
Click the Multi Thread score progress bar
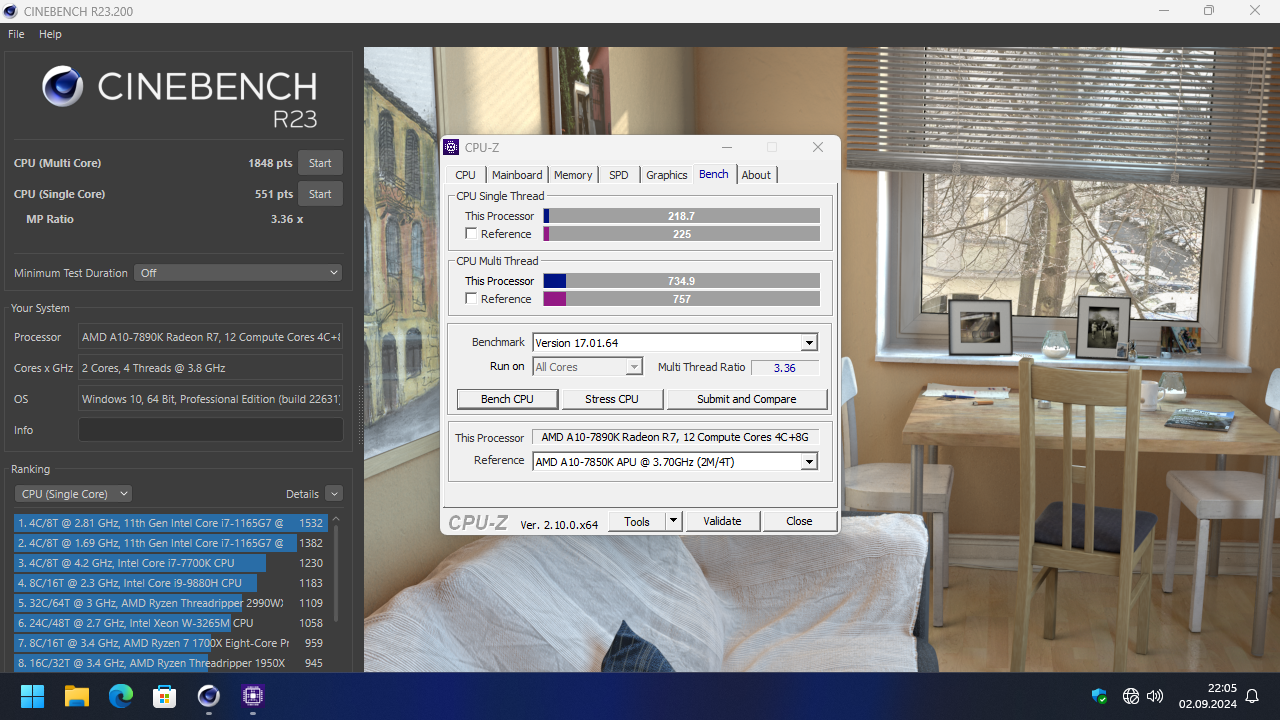tap(680, 281)
